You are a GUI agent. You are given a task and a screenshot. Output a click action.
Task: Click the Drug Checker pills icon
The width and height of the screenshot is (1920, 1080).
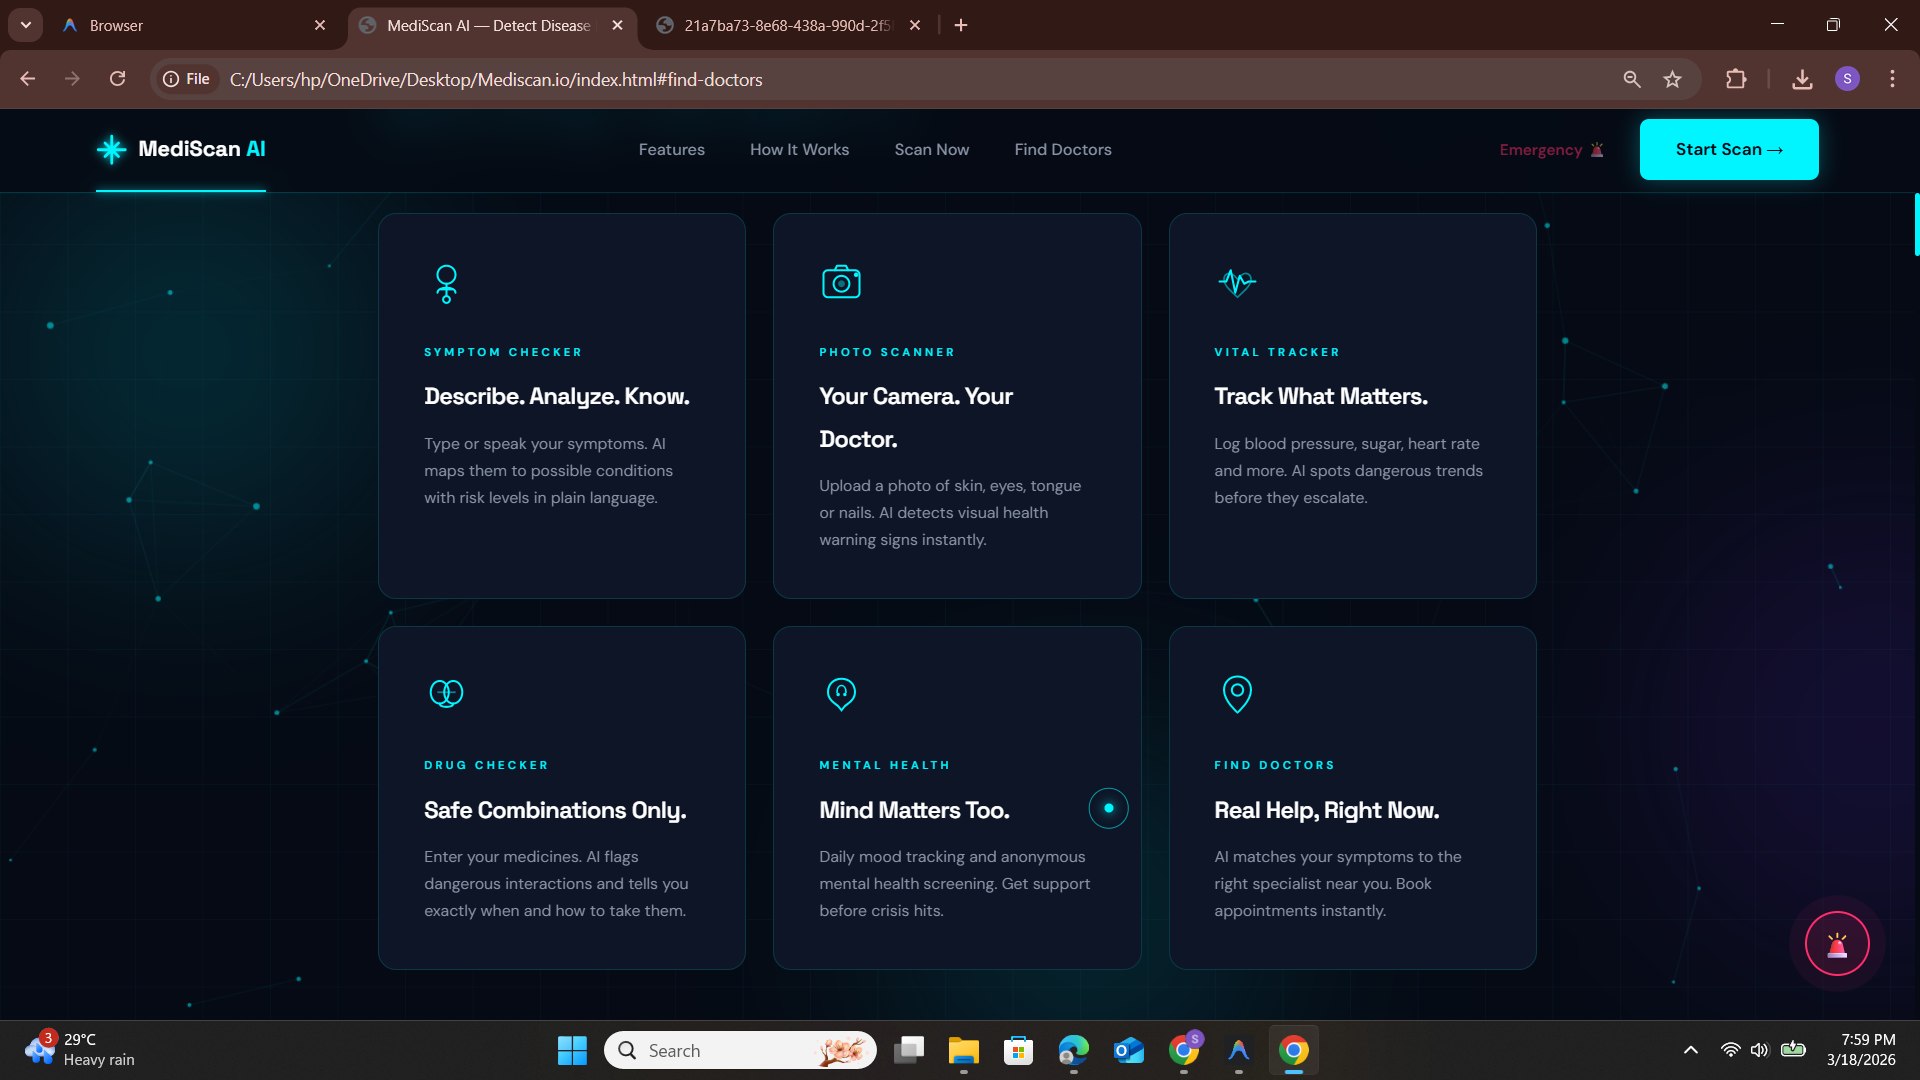[x=446, y=693]
